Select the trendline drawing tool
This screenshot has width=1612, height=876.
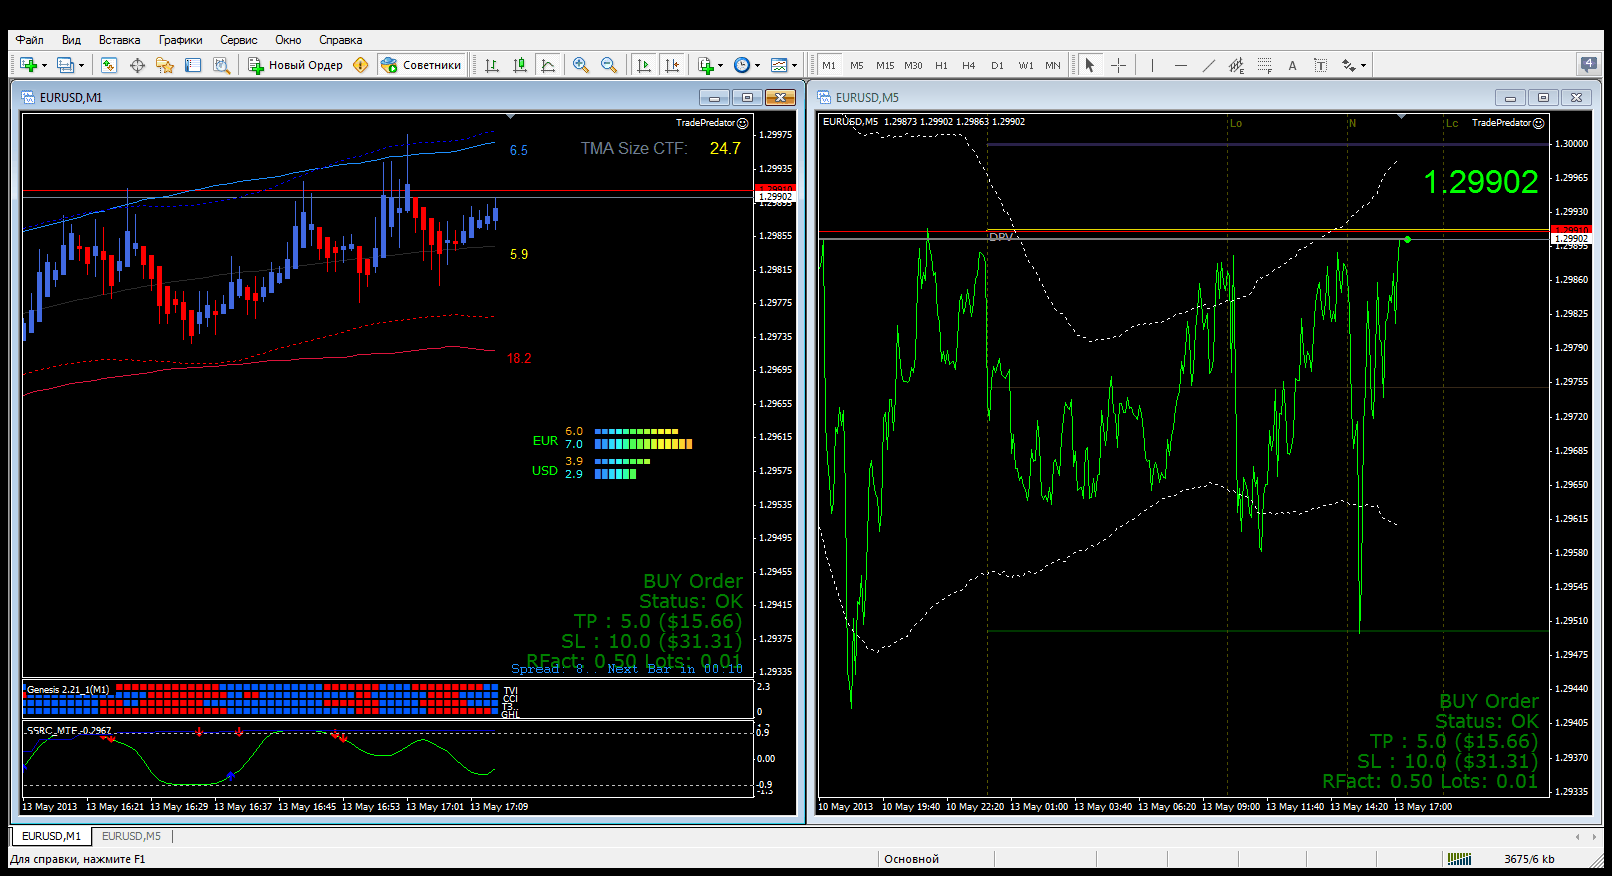pyautogui.click(x=1209, y=65)
